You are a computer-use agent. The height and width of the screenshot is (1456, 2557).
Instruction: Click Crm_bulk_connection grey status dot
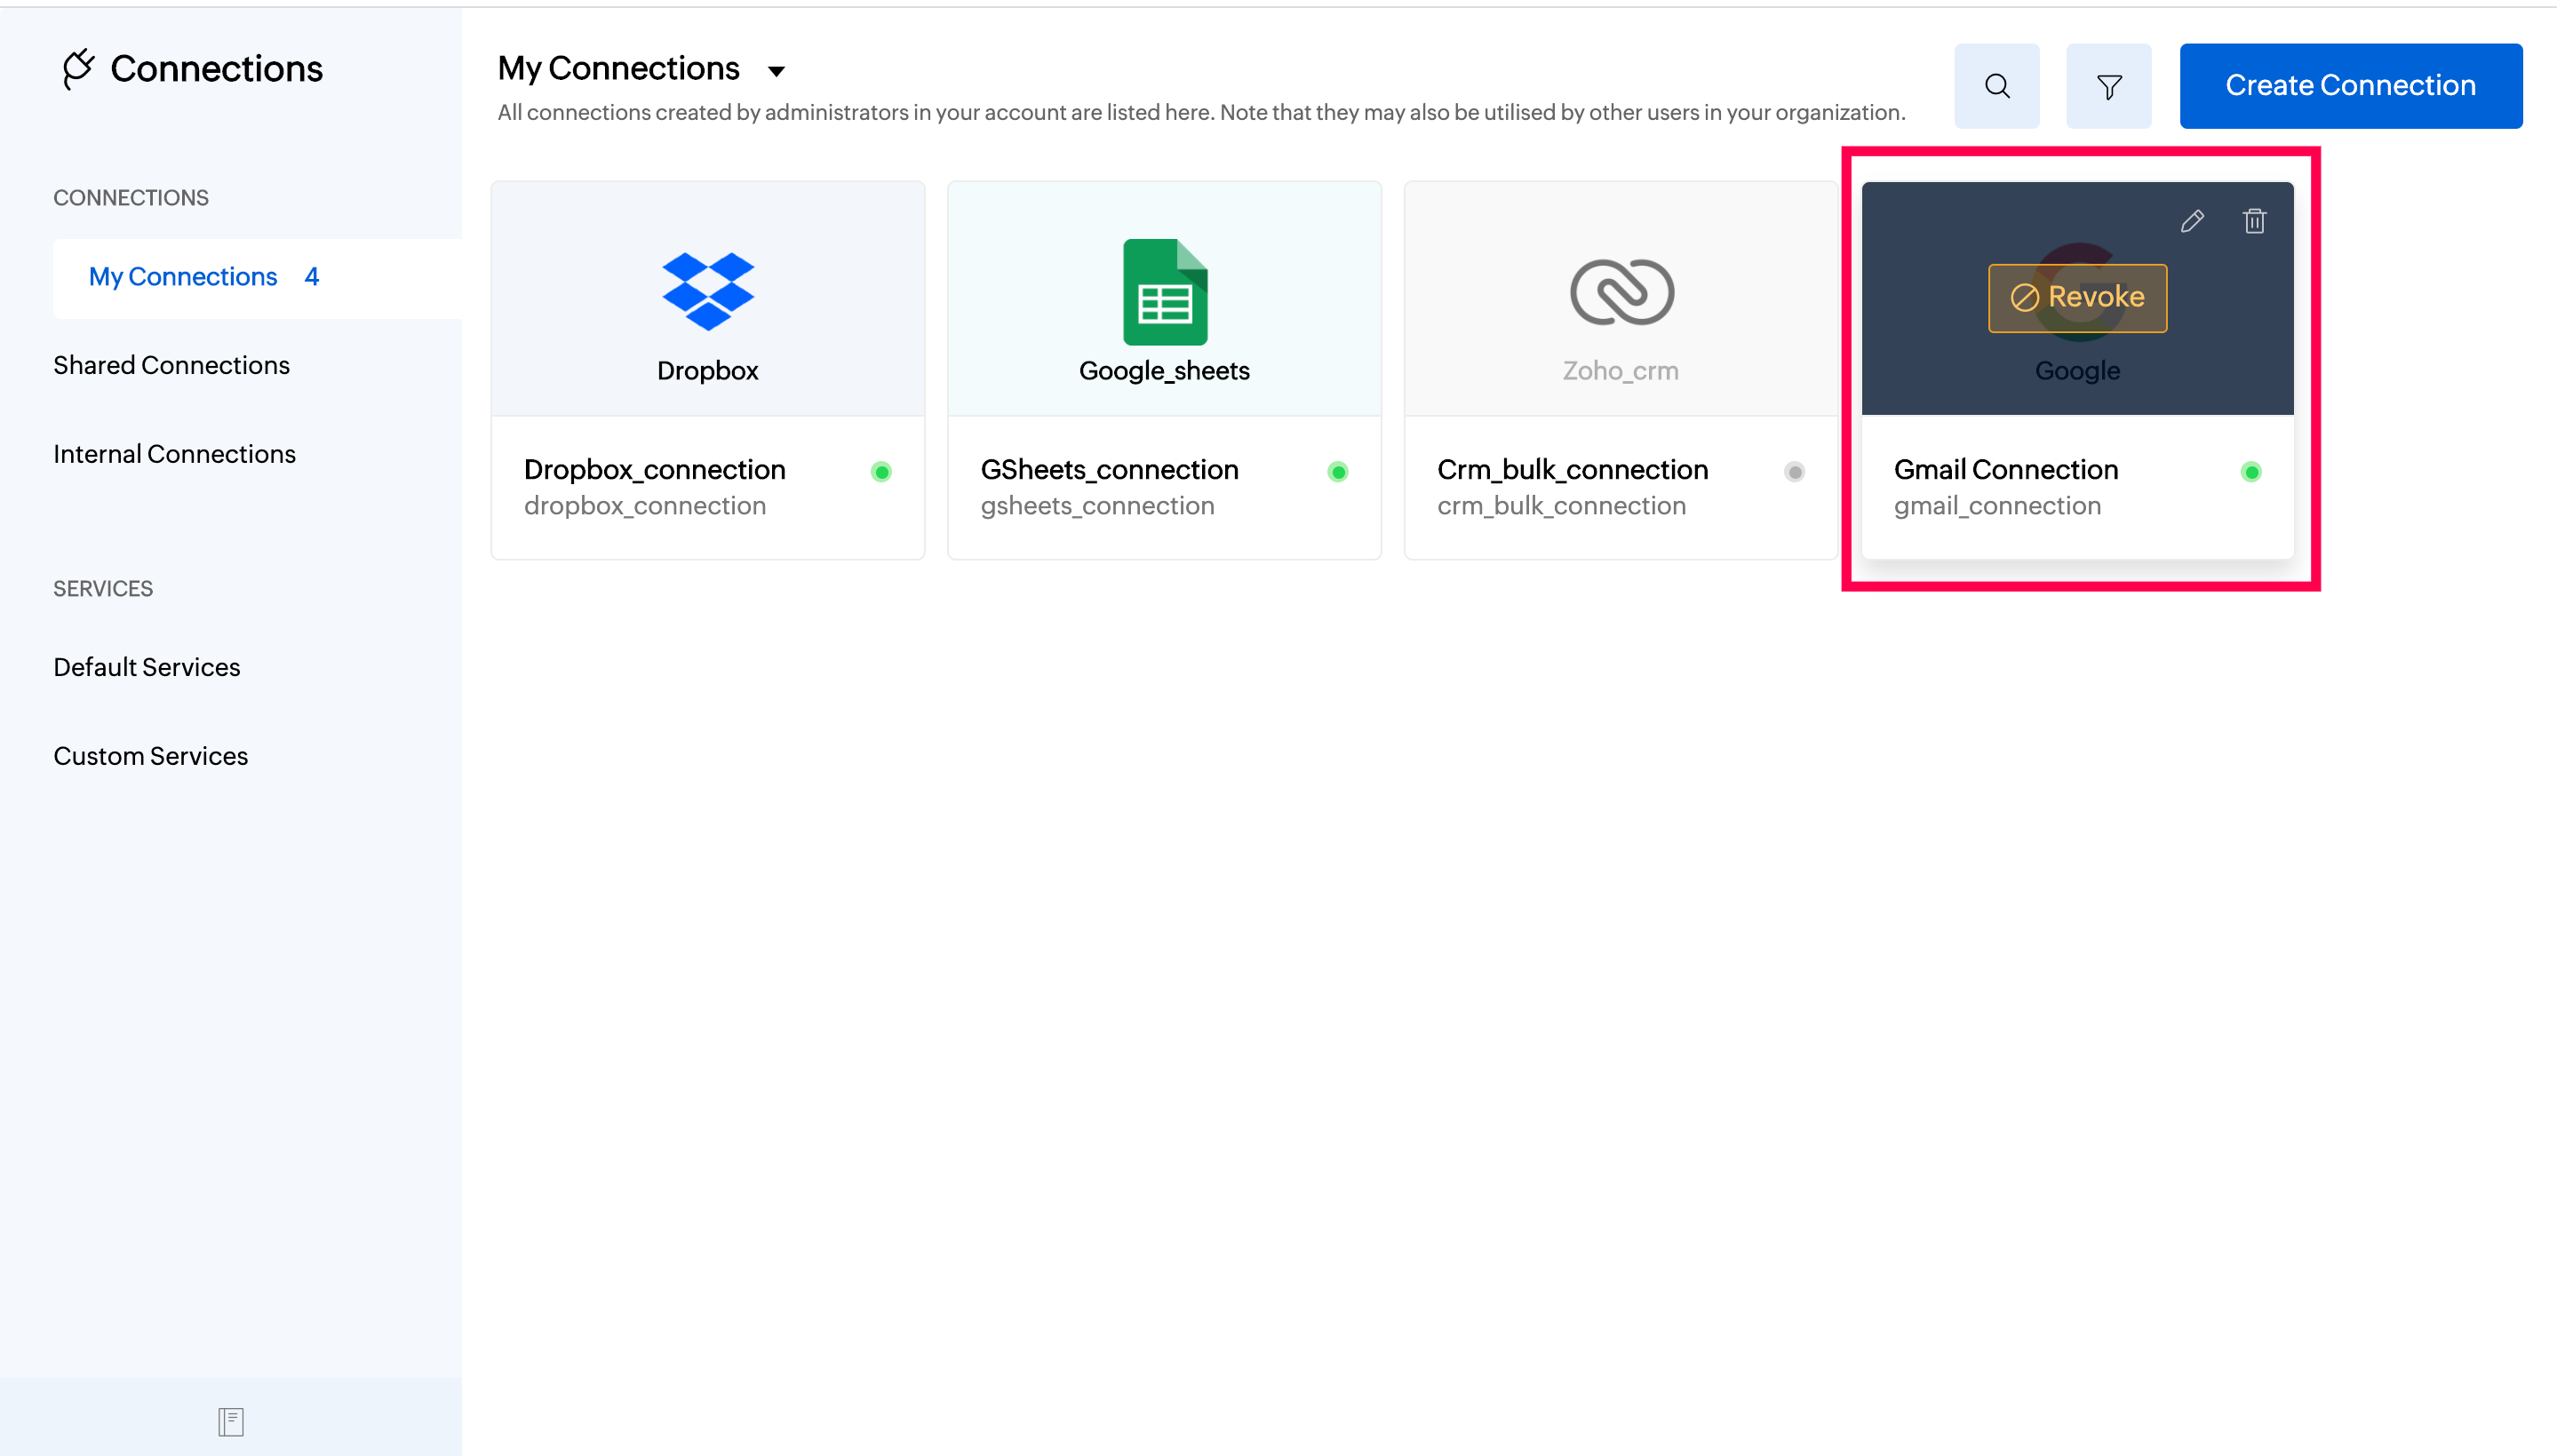point(1794,472)
